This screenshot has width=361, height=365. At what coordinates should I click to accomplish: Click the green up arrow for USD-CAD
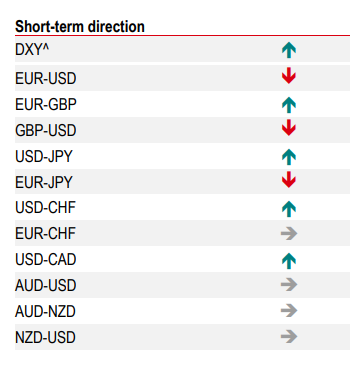click(289, 261)
